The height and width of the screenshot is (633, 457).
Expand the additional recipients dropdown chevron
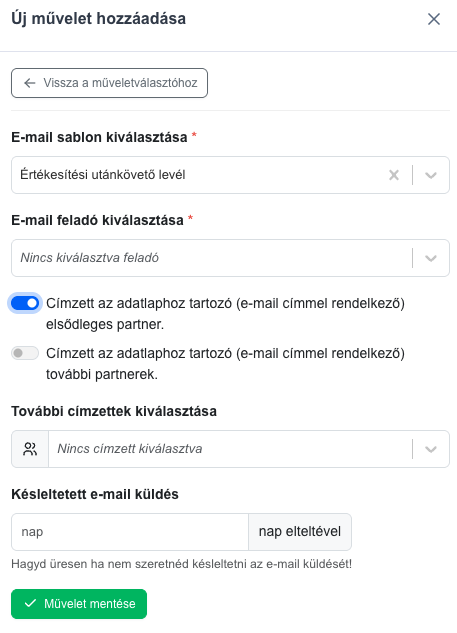tap(431, 449)
